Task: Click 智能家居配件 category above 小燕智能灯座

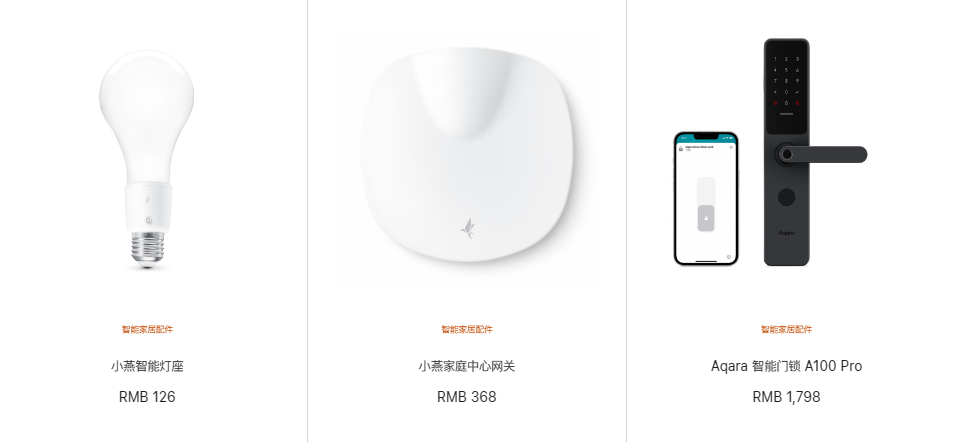Action: 147,330
